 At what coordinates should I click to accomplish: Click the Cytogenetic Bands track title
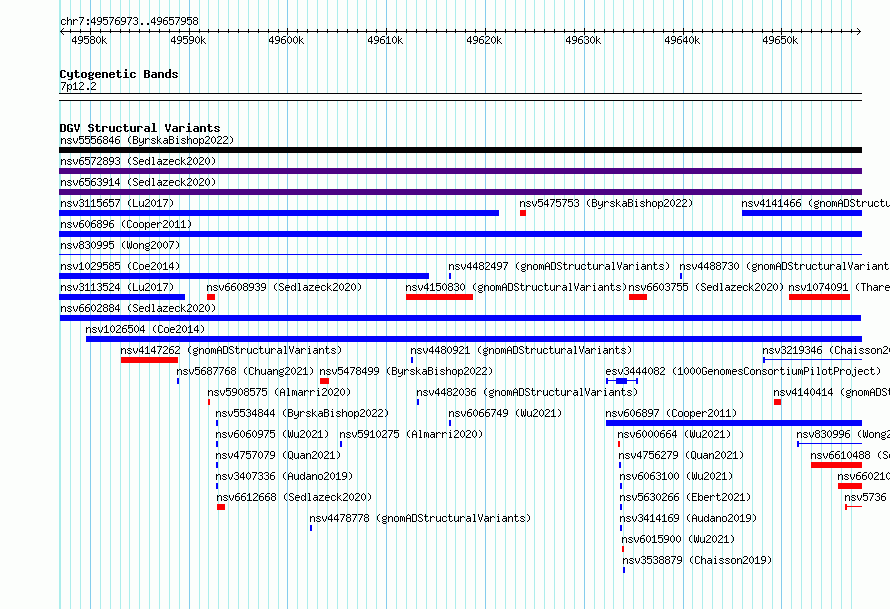[x=119, y=74]
